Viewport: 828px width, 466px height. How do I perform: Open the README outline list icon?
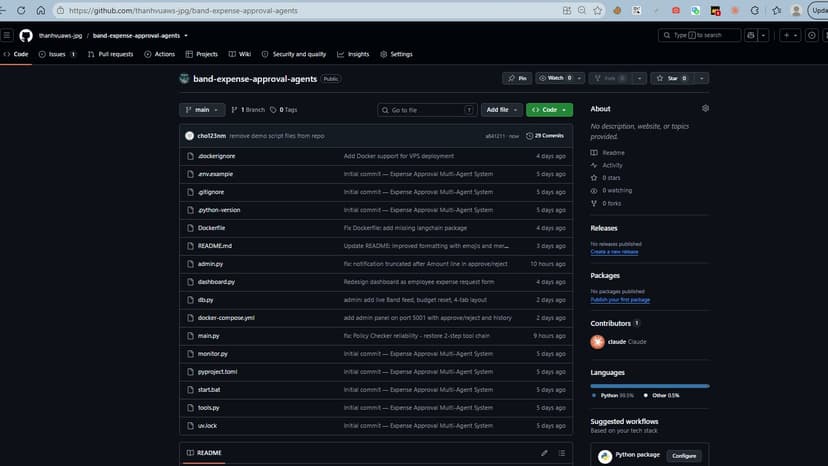point(562,453)
